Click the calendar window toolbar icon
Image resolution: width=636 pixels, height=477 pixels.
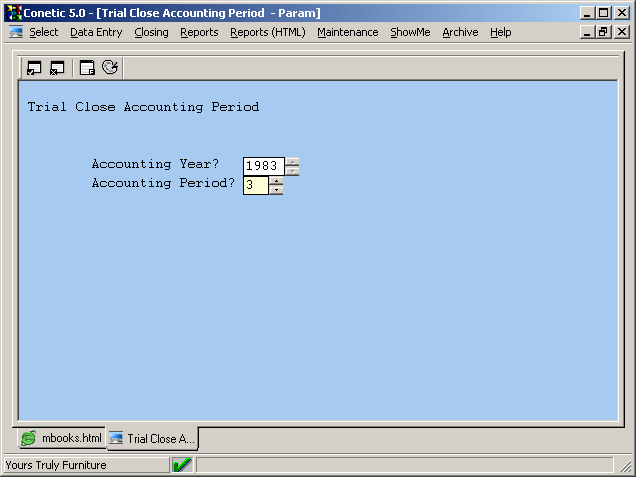[x=88, y=68]
